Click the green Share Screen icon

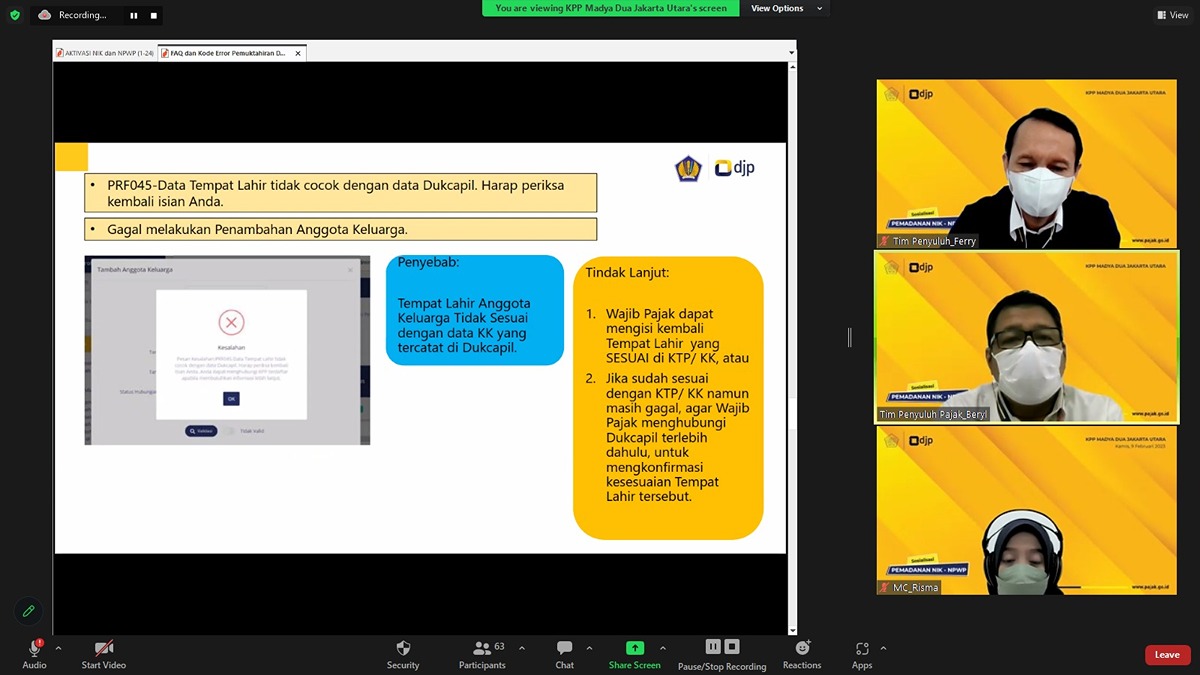tap(634, 648)
